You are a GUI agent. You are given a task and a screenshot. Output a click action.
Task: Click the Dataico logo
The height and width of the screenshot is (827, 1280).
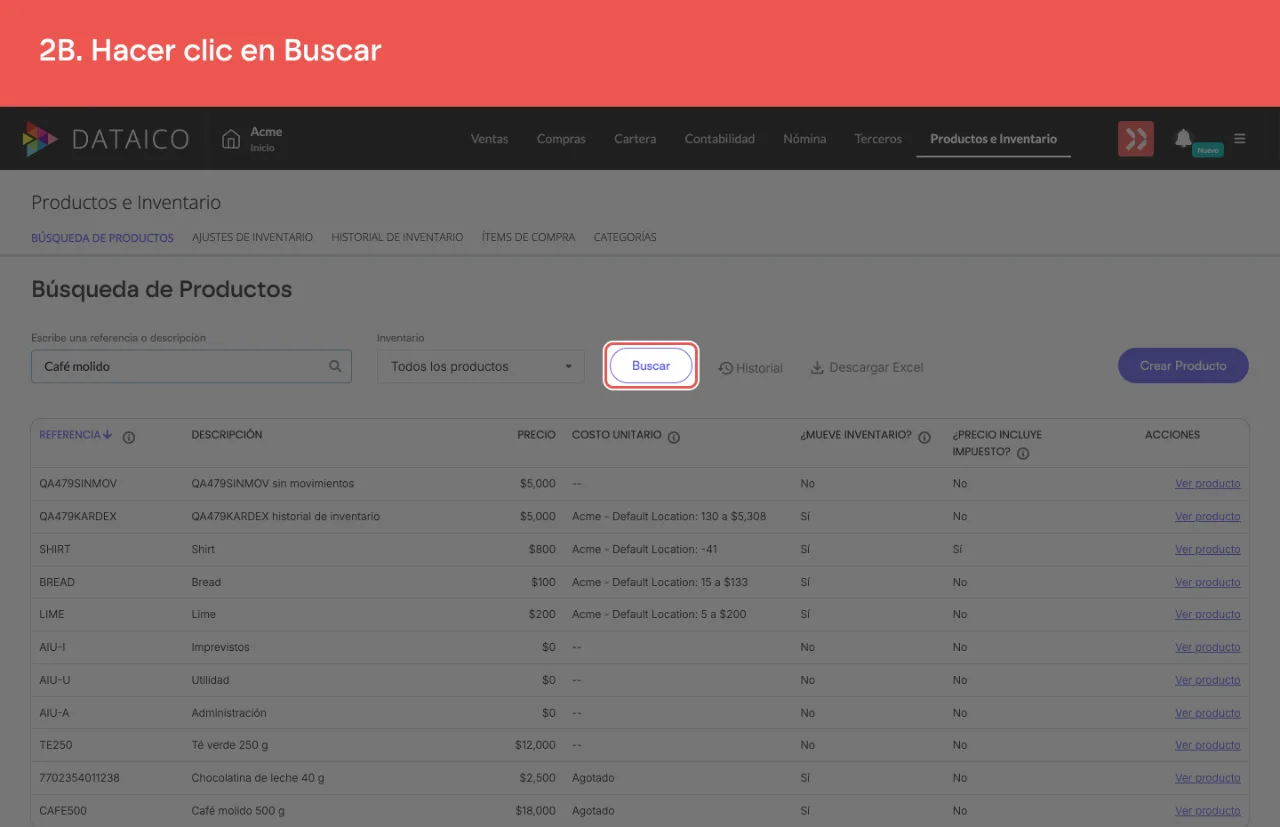(105, 139)
